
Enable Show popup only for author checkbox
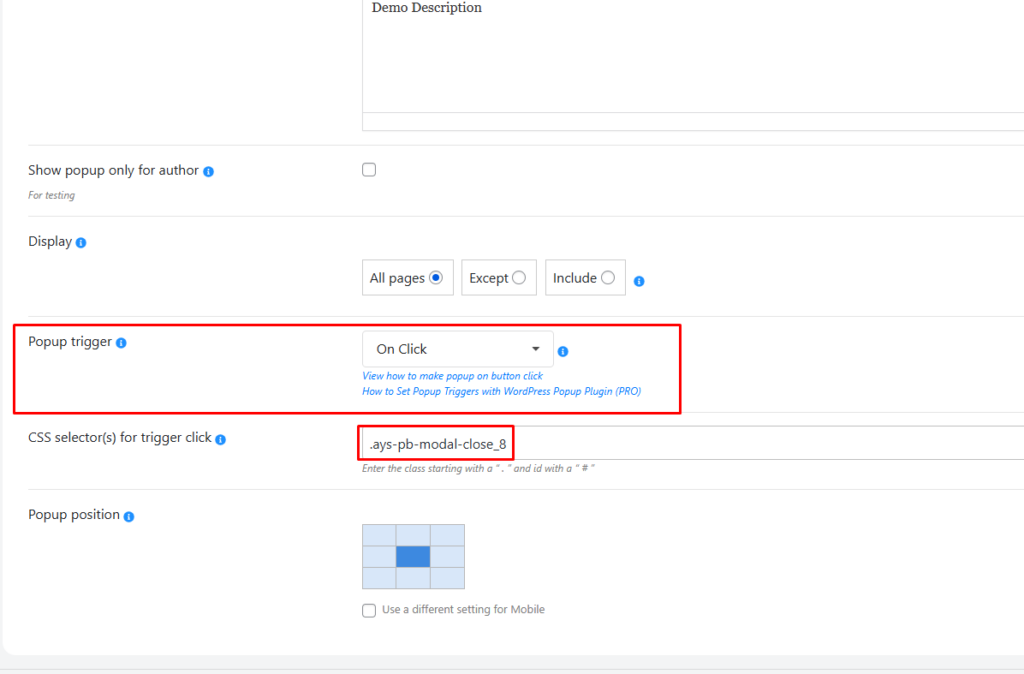[369, 170]
